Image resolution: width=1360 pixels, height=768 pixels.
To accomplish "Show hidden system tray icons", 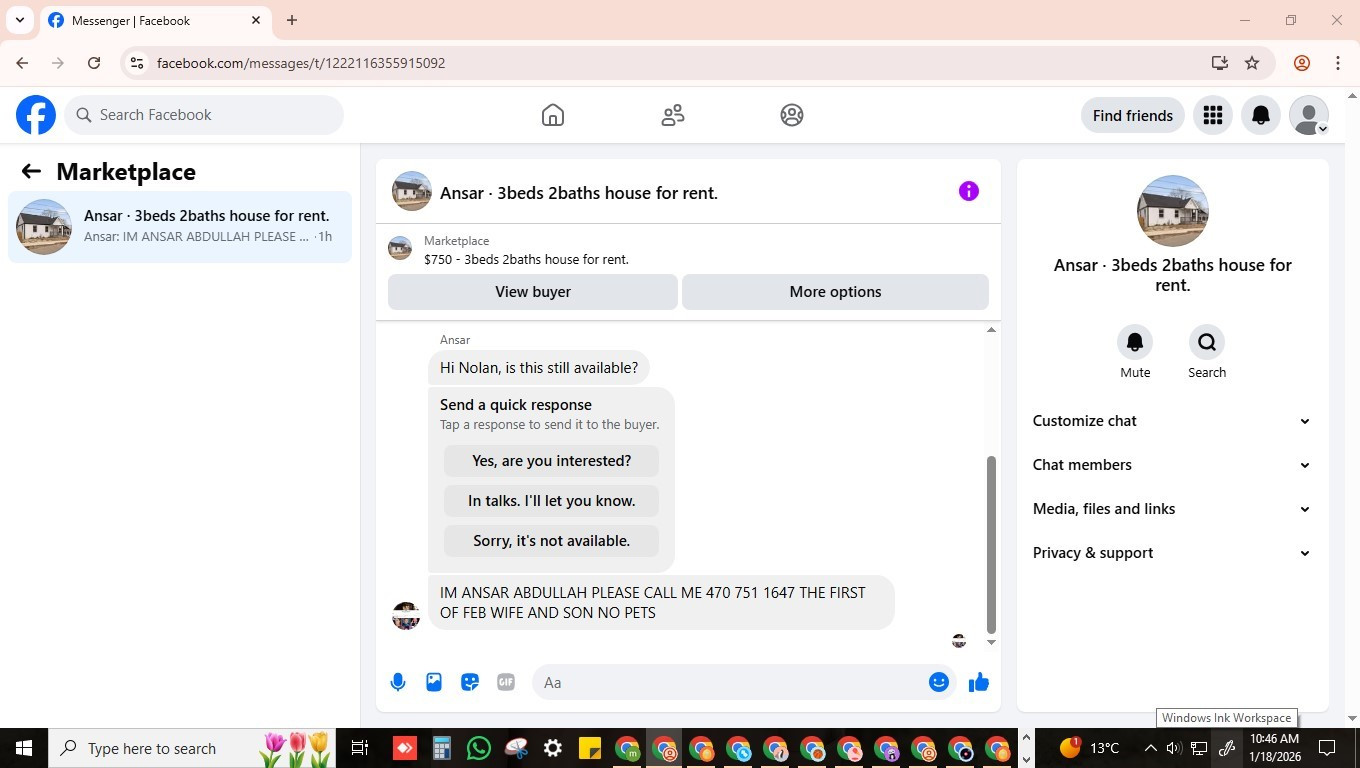I will (x=1150, y=748).
